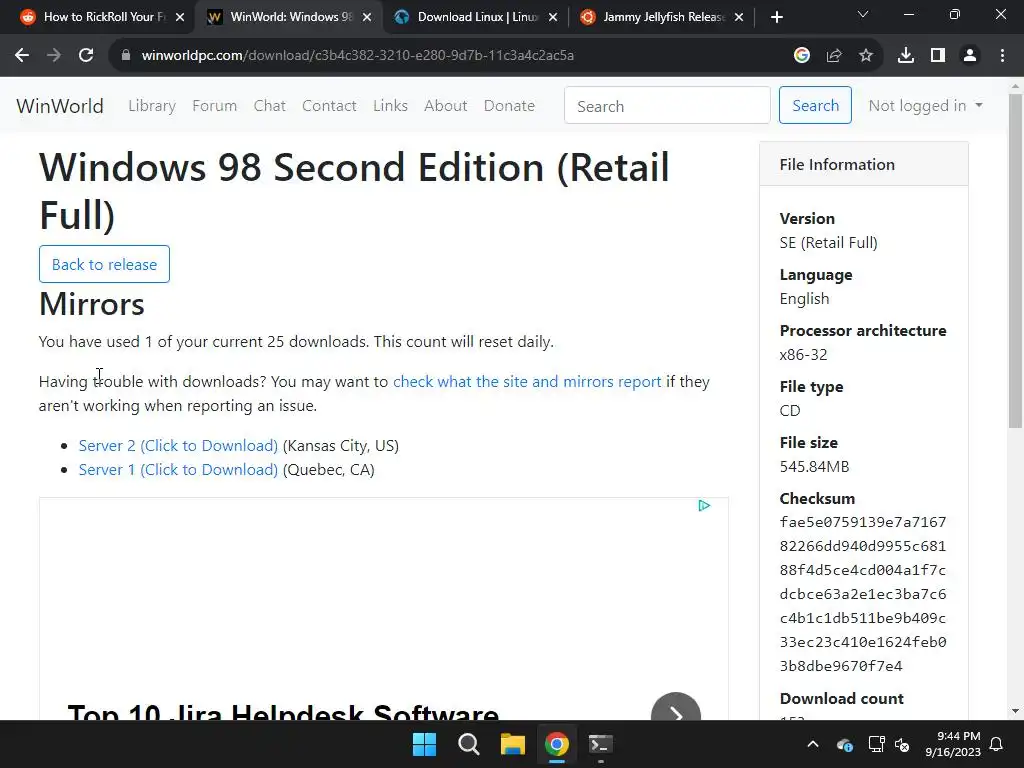This screenshot has height=768, width=1024.
Task: Click the ad's round arrow button
Action: coord(676,708)
